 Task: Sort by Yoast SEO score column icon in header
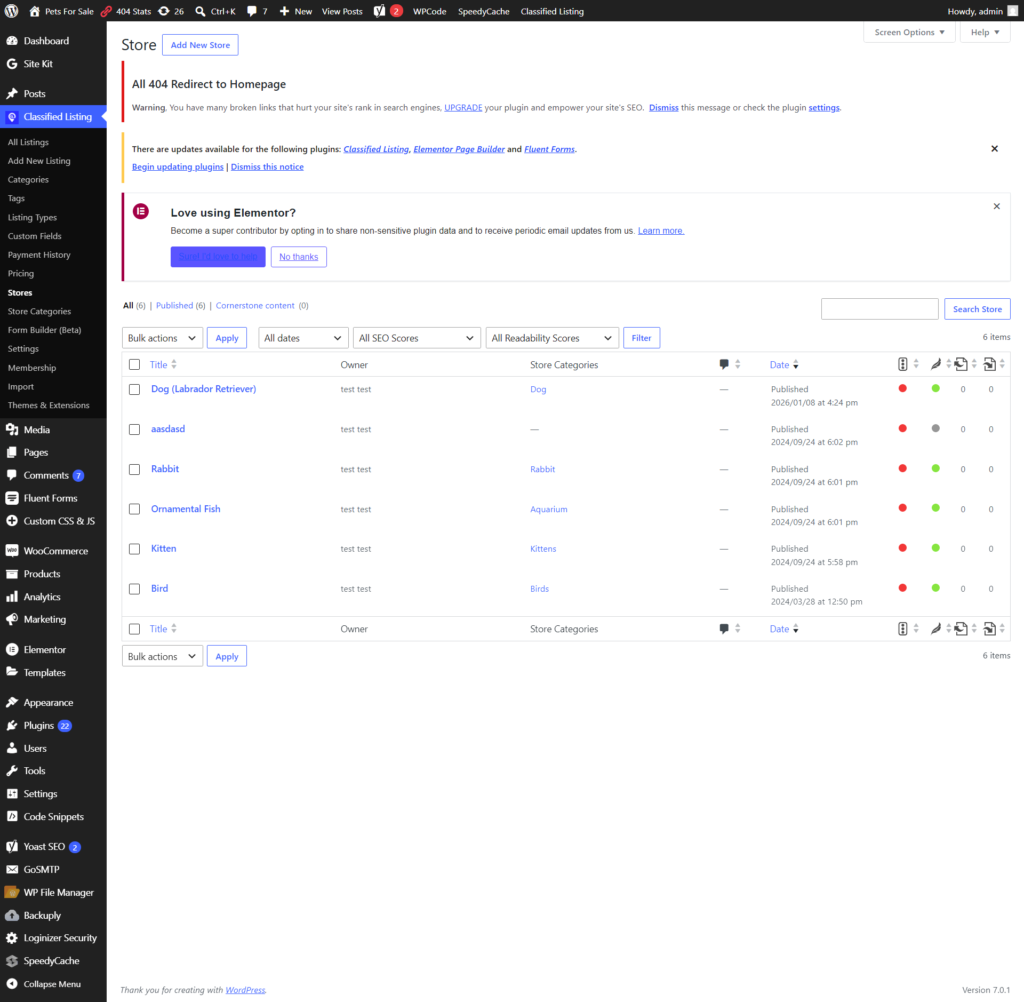[903, 364]
